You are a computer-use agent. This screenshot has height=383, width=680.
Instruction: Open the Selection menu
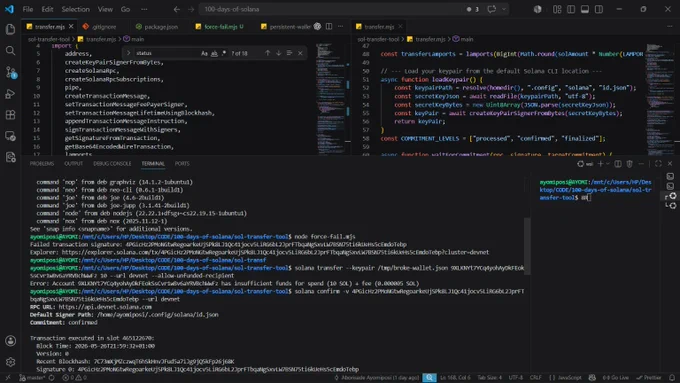coord(75,9)
